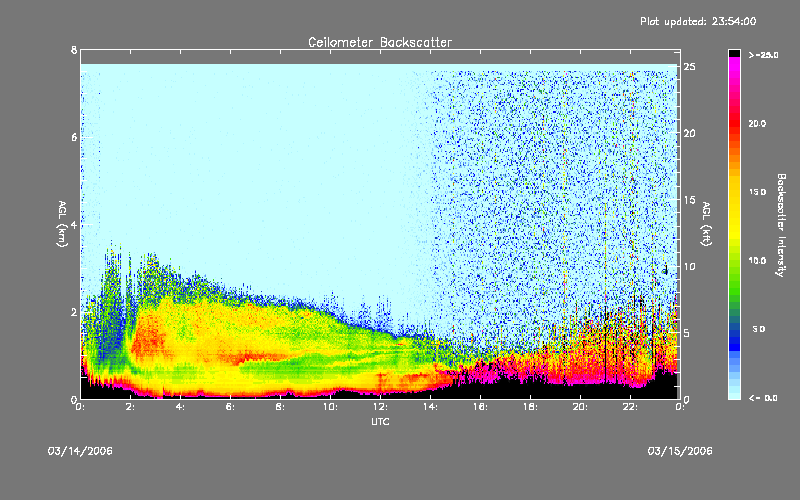800x500 pixels.
Task: Click the 15.0 value label on colorbar
Action: tap(757, 191)
